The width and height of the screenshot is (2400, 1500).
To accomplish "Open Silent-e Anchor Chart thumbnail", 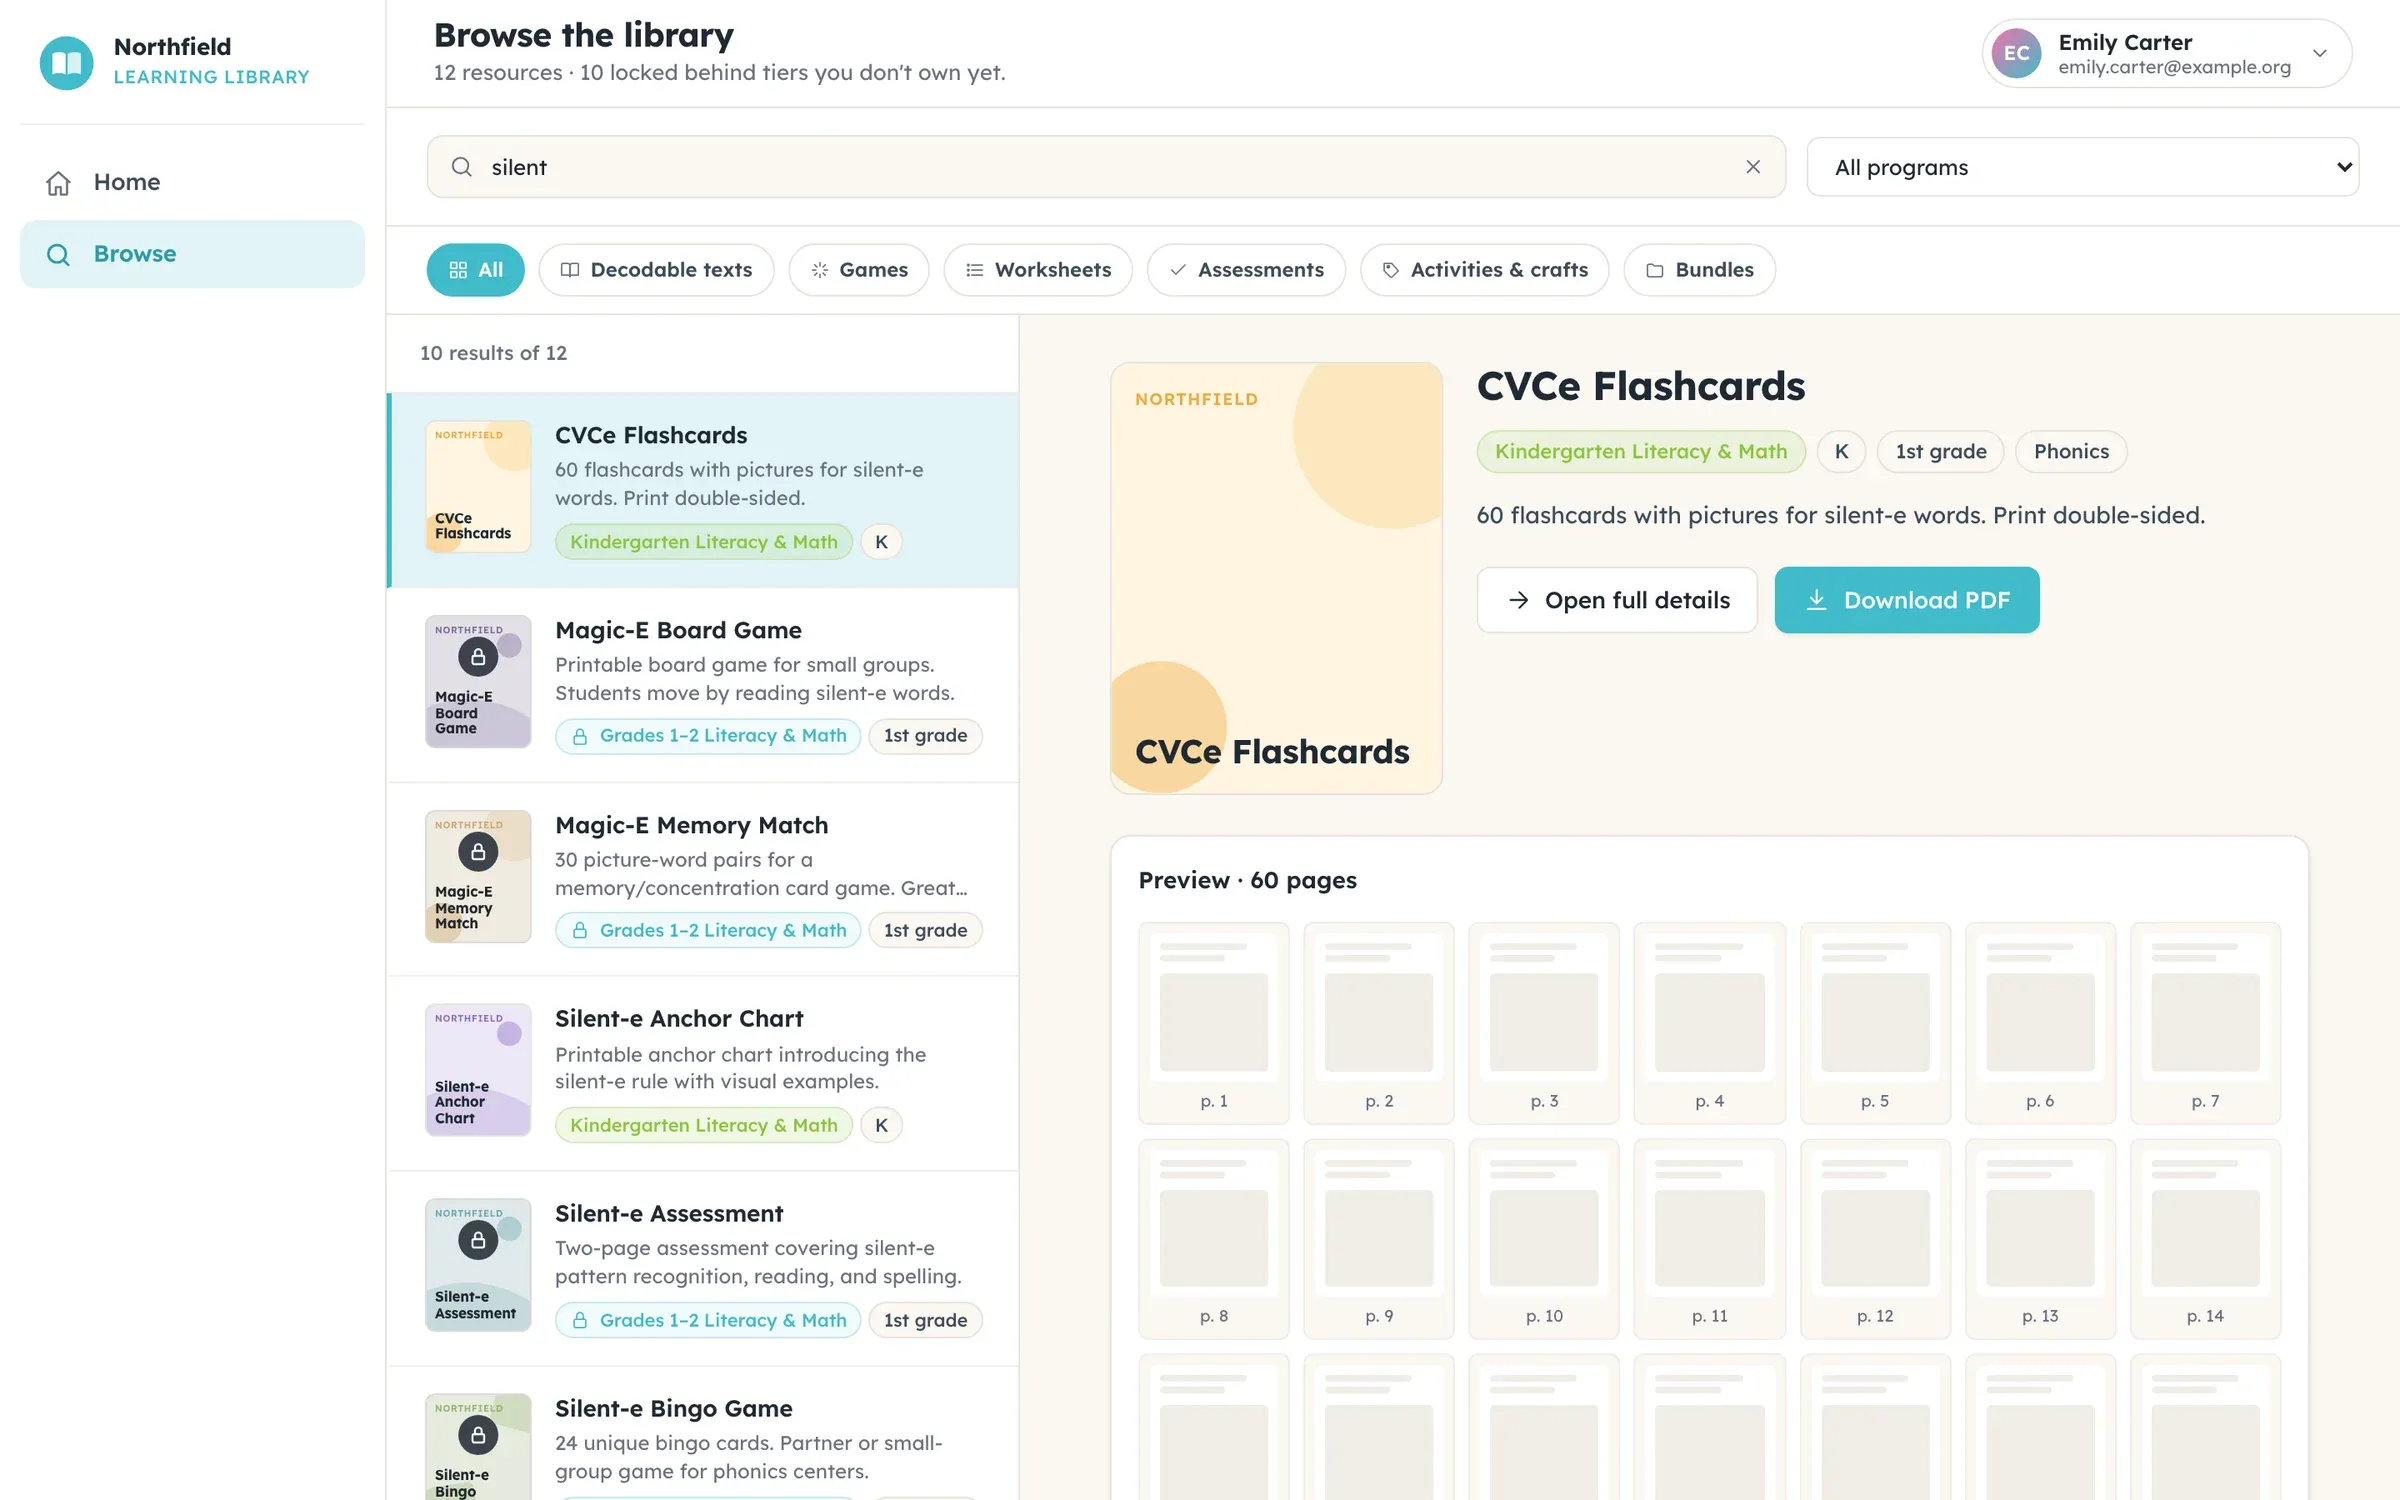I will click(478, 1070).
